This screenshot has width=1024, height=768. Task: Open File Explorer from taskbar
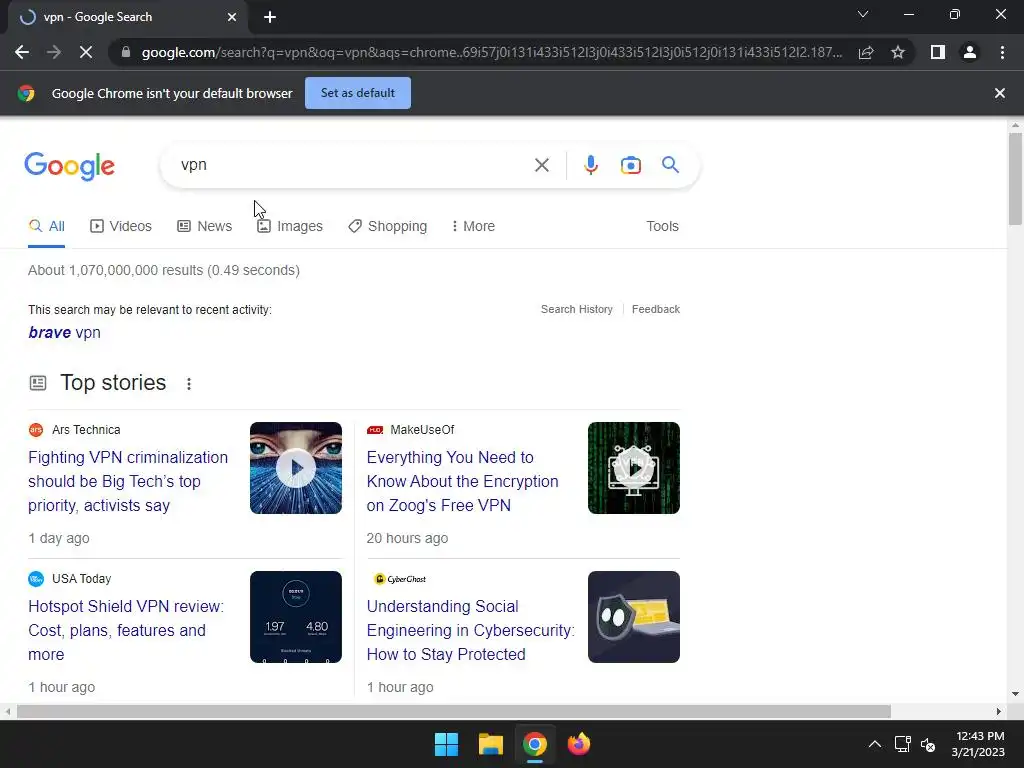(x=490, y=744)
